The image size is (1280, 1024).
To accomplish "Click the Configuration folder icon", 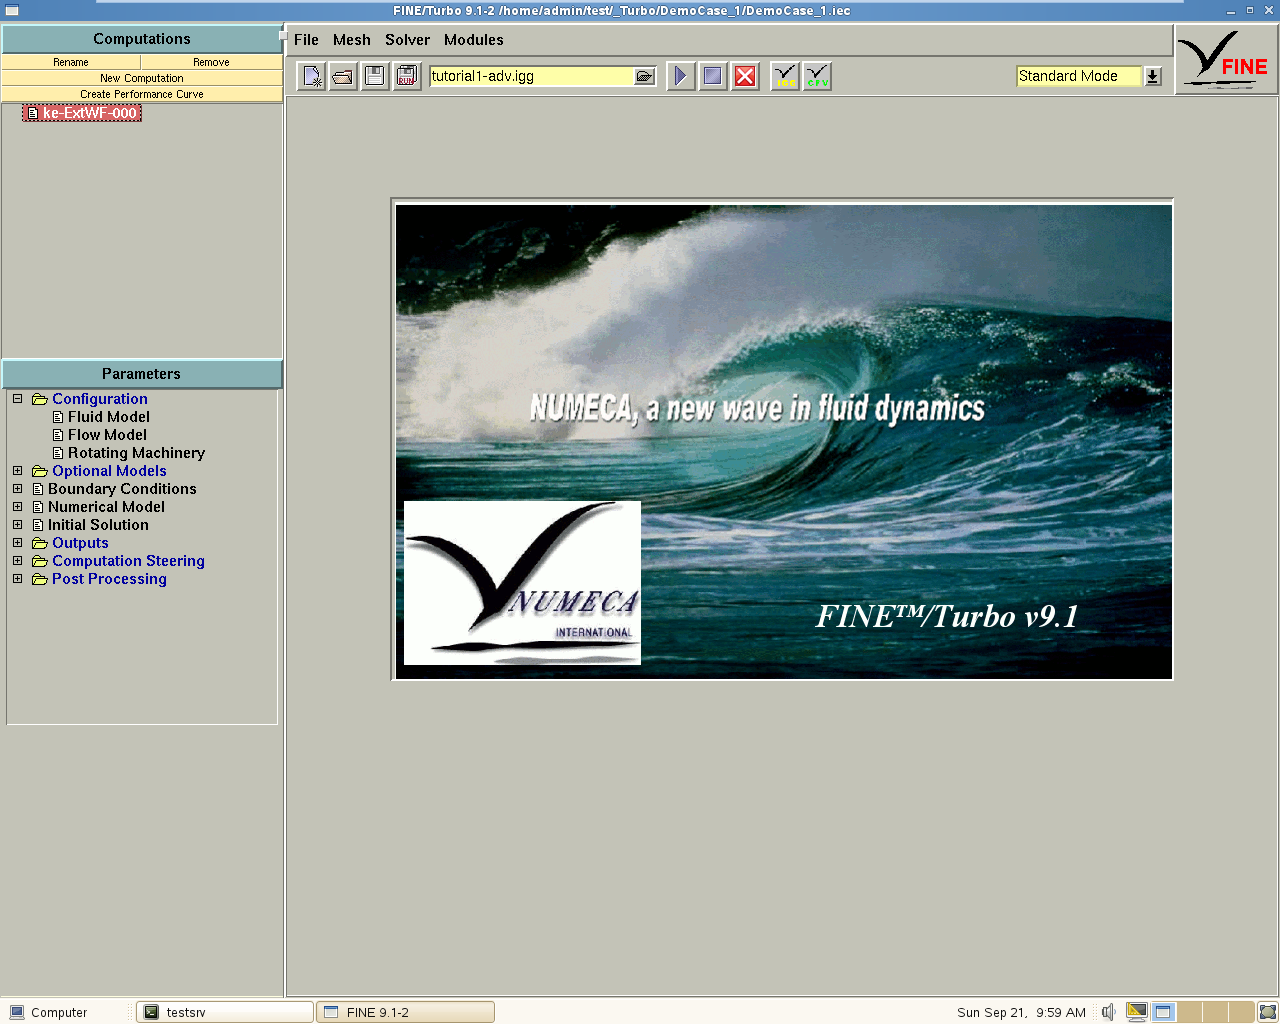I will coord(40,399).
